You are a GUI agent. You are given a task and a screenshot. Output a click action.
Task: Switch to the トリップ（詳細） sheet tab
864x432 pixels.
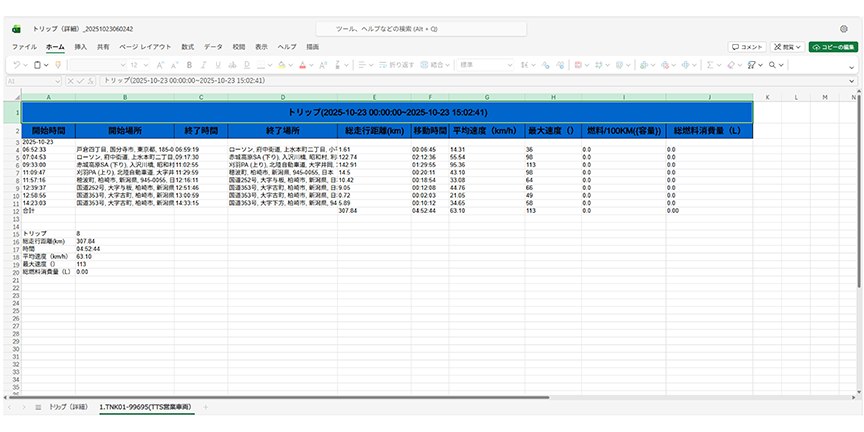coord(68,407)
